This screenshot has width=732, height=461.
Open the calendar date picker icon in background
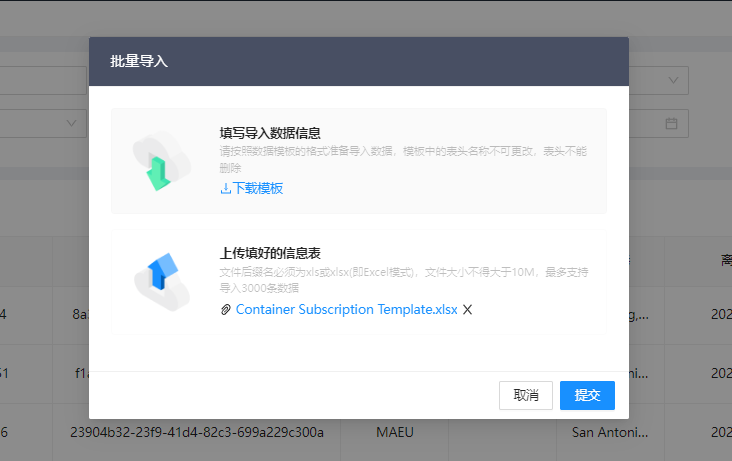[x=671, y=123]
